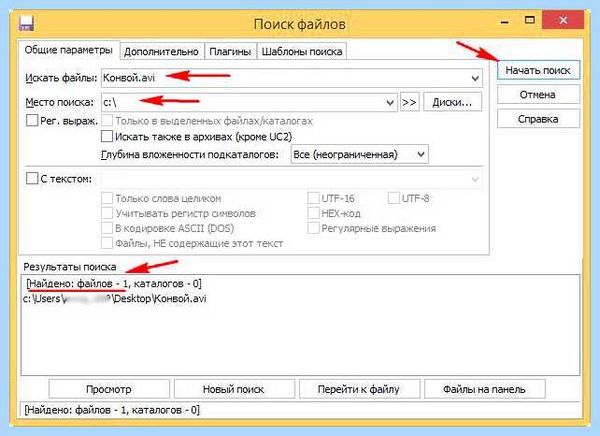Open the Общие параметры tab
The width and height of the screenshot is (600, 436).
point(69,50)
